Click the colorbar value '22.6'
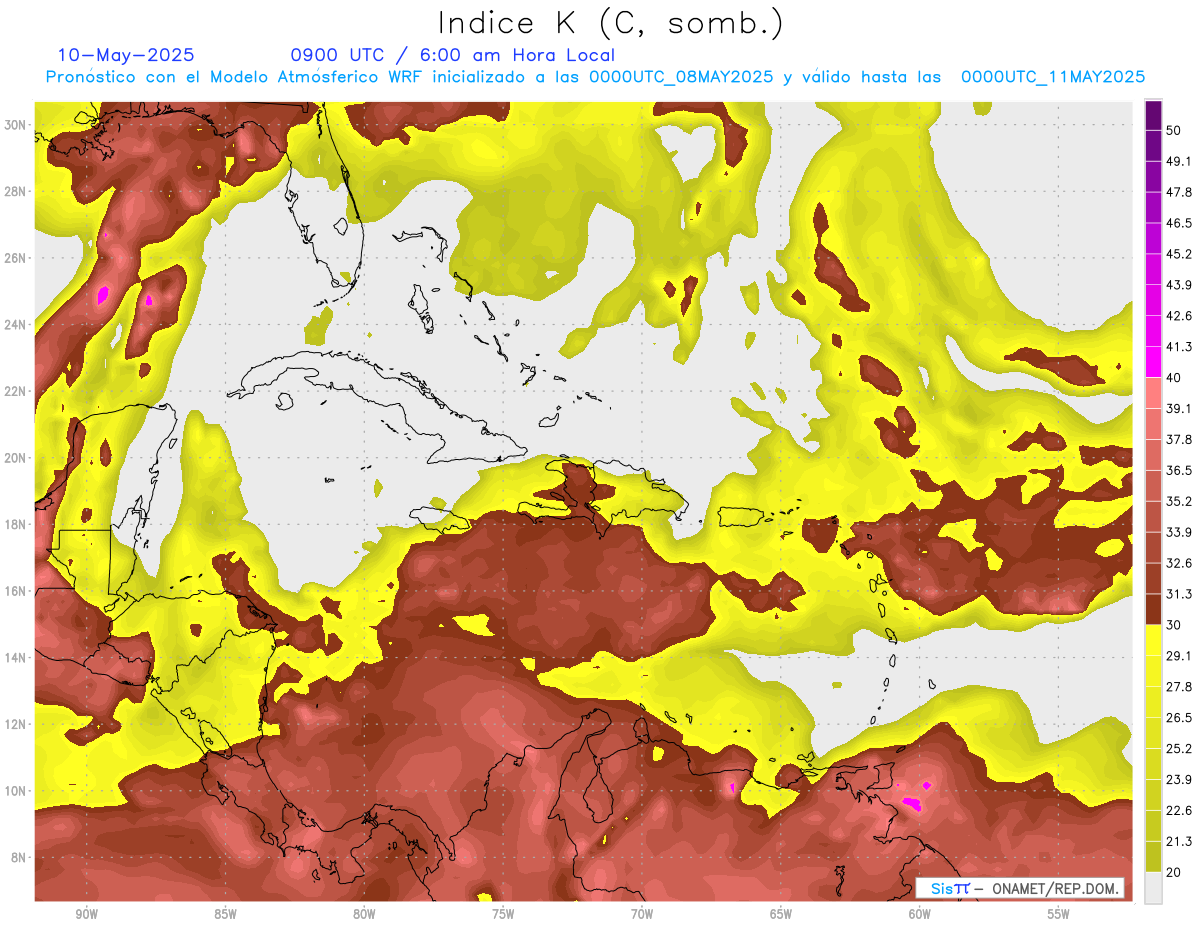The image size is (1200, 927). pos(1178,811)
